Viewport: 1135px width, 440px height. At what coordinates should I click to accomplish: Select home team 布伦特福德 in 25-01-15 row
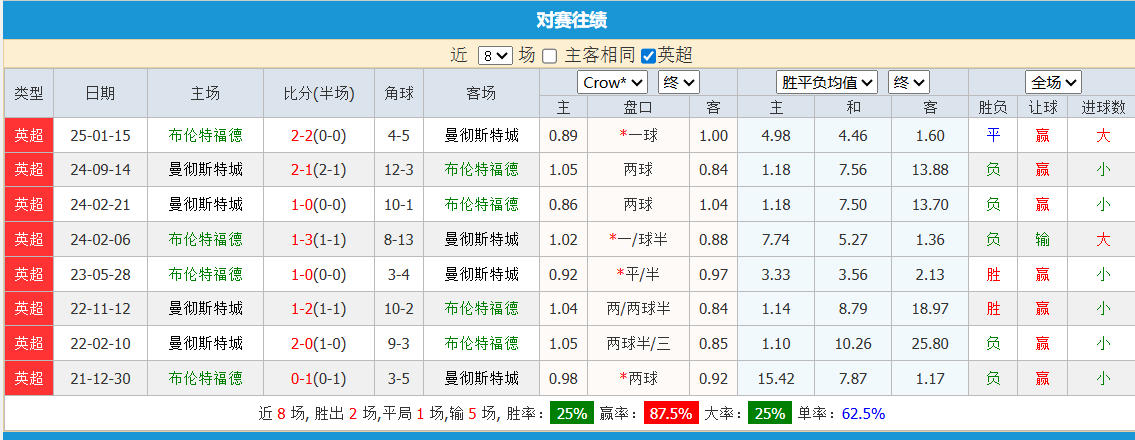coord(205,136)
